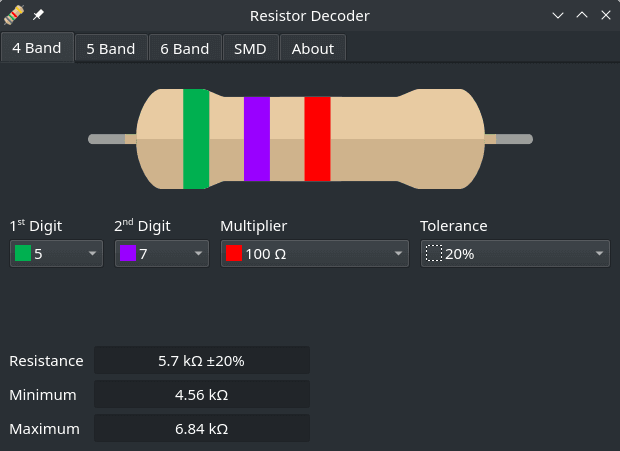Image resolution: width=620 pixels, height=451 pixels.
Task: Open the 6 Band tab
Action: pos(185,48)
